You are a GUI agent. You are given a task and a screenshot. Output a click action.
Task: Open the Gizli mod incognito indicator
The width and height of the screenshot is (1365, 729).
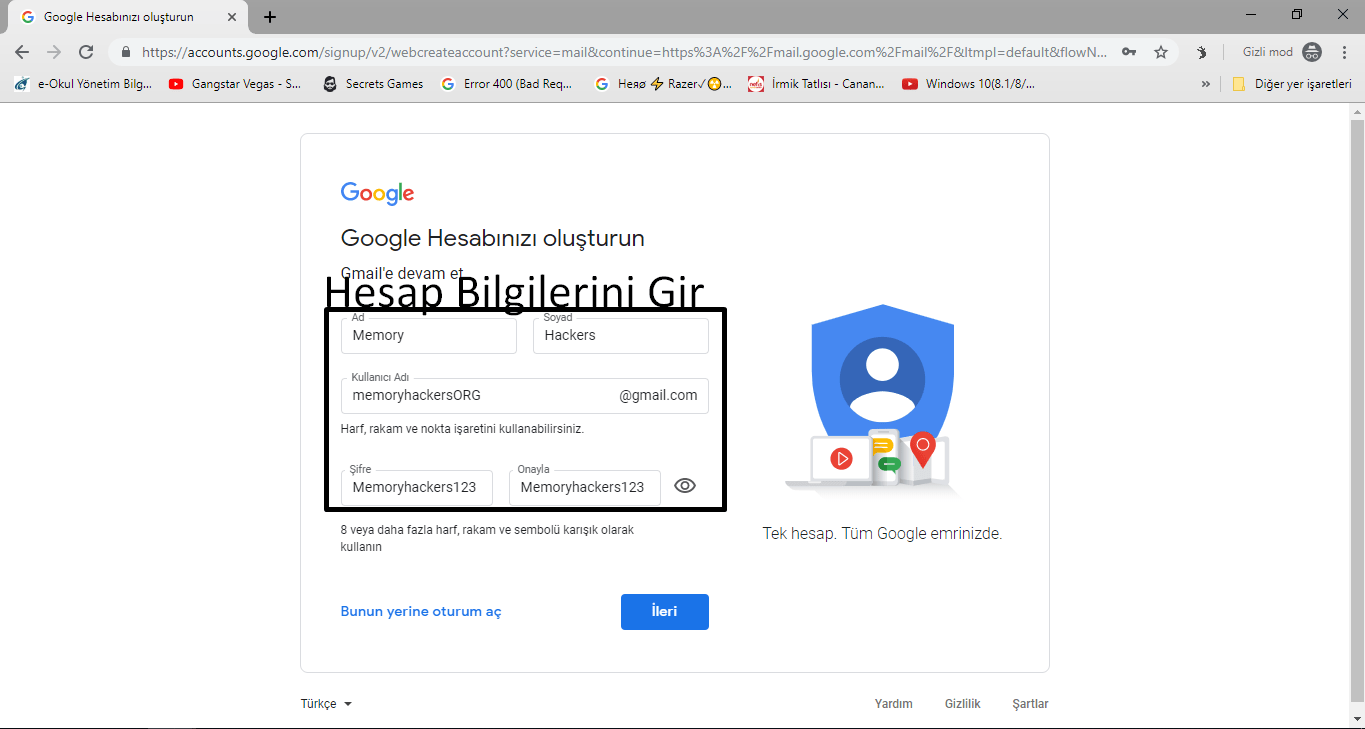[x=1282, y=52]
